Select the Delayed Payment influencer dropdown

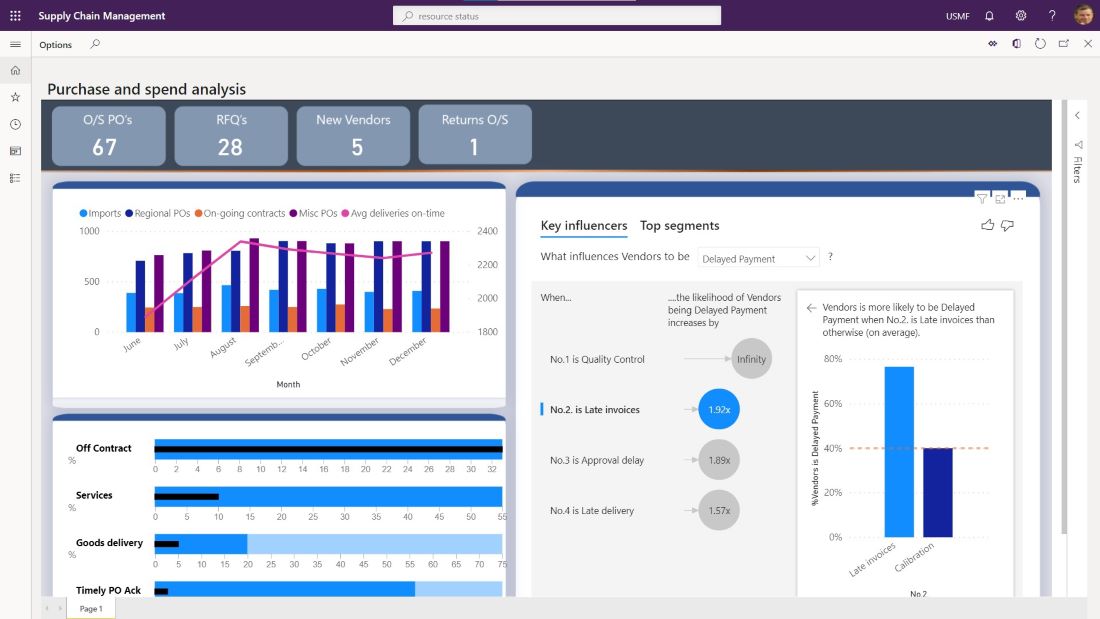coord(758,257)
